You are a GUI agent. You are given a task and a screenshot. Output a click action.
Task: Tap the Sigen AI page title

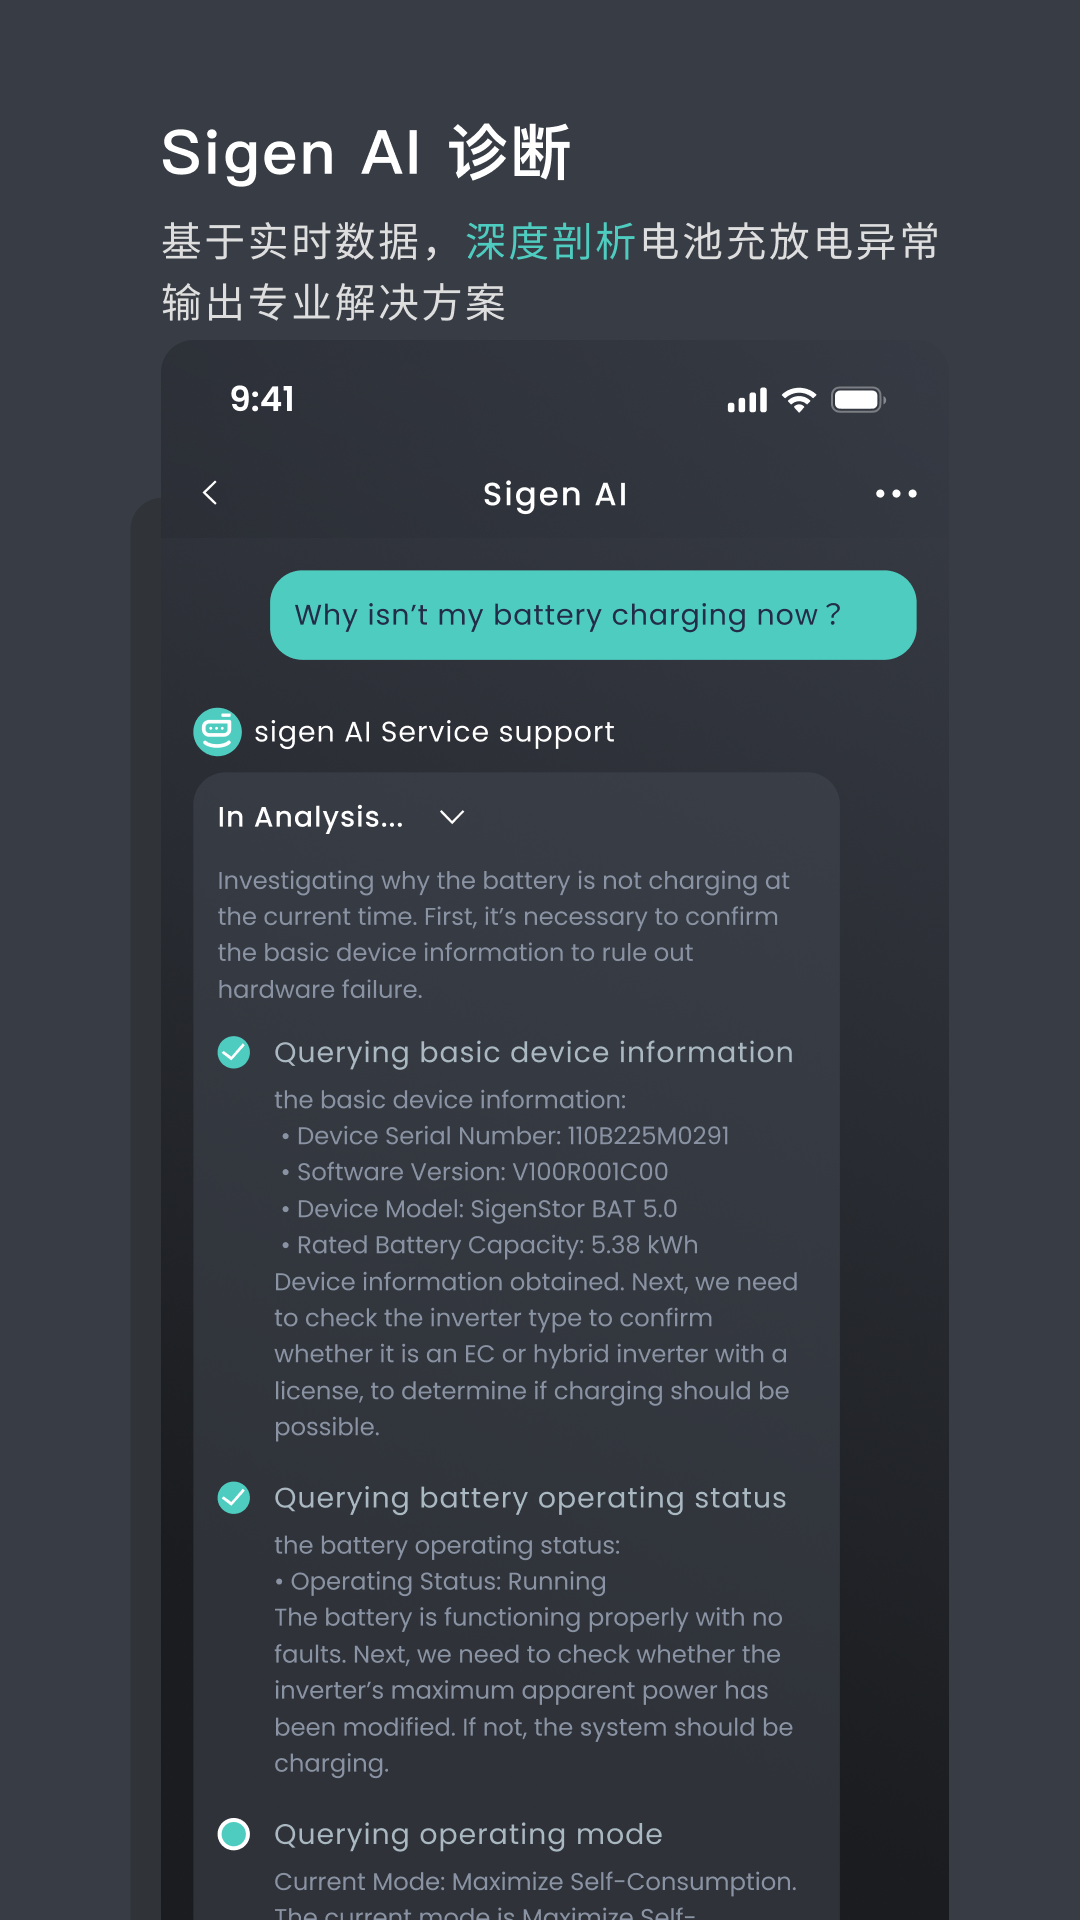coord(555,494)
